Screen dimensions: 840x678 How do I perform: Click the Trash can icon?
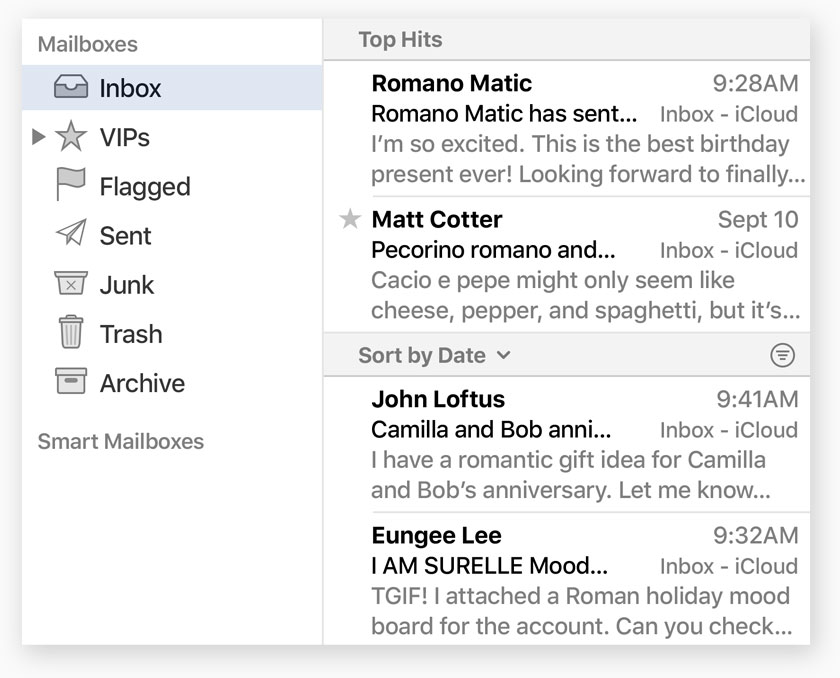coord(71,332)
